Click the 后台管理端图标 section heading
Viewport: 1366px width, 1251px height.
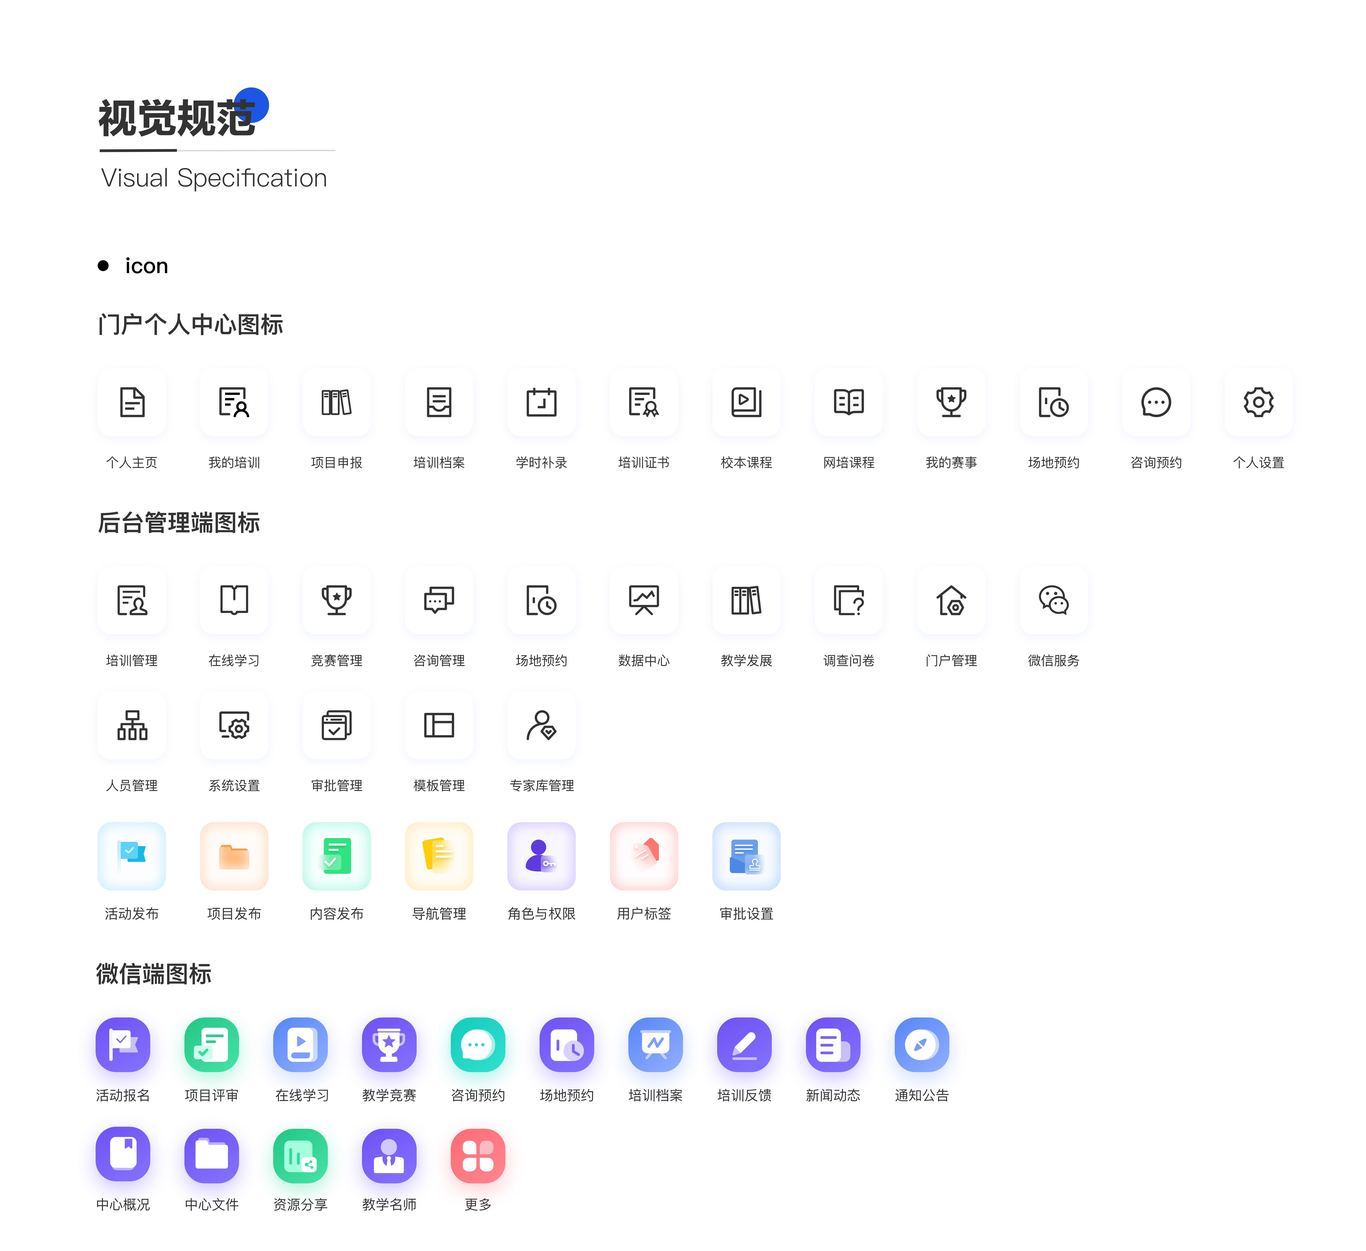(x=179, y=523)
